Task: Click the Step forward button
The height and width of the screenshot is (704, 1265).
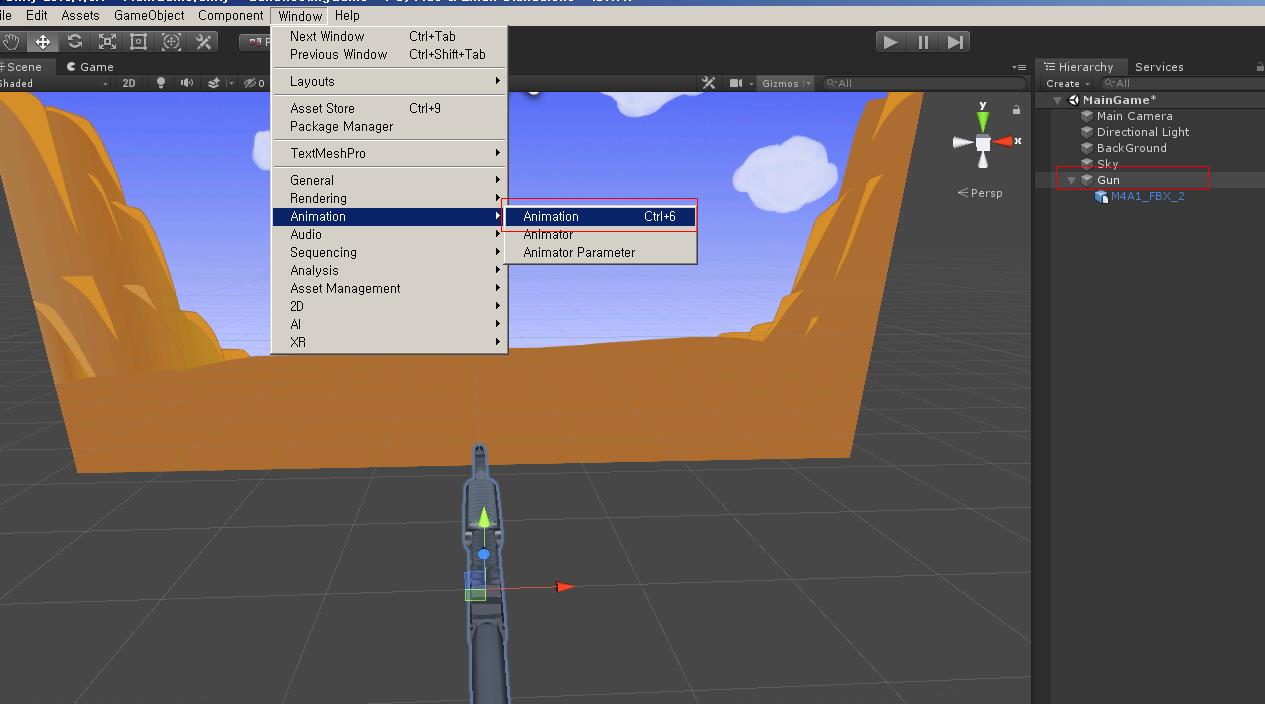Action: click(x=955, y=42)
